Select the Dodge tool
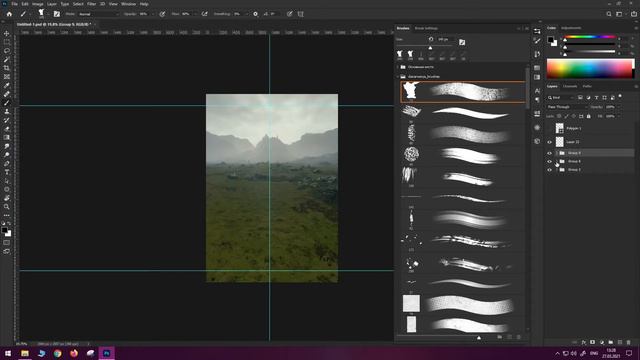 click(7, 155)
